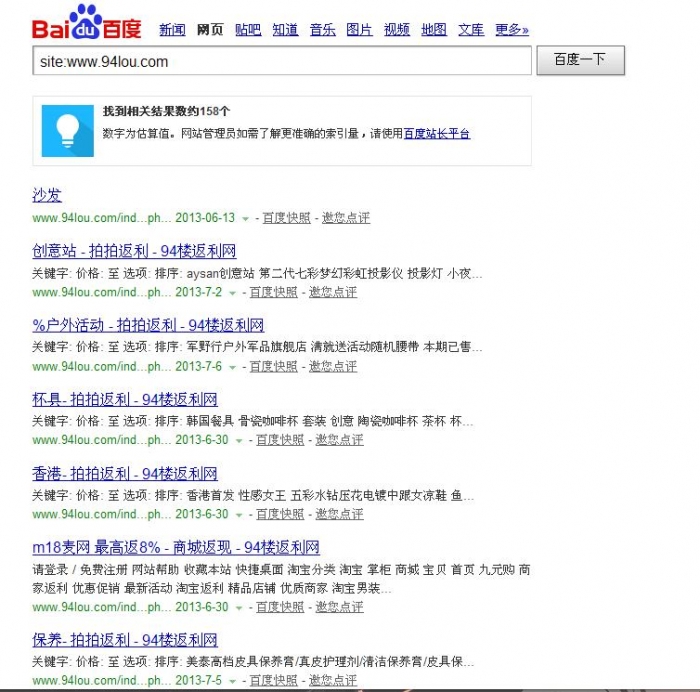Expand dropdown arrow beside 2013-7-6

[x=232, y=367]
